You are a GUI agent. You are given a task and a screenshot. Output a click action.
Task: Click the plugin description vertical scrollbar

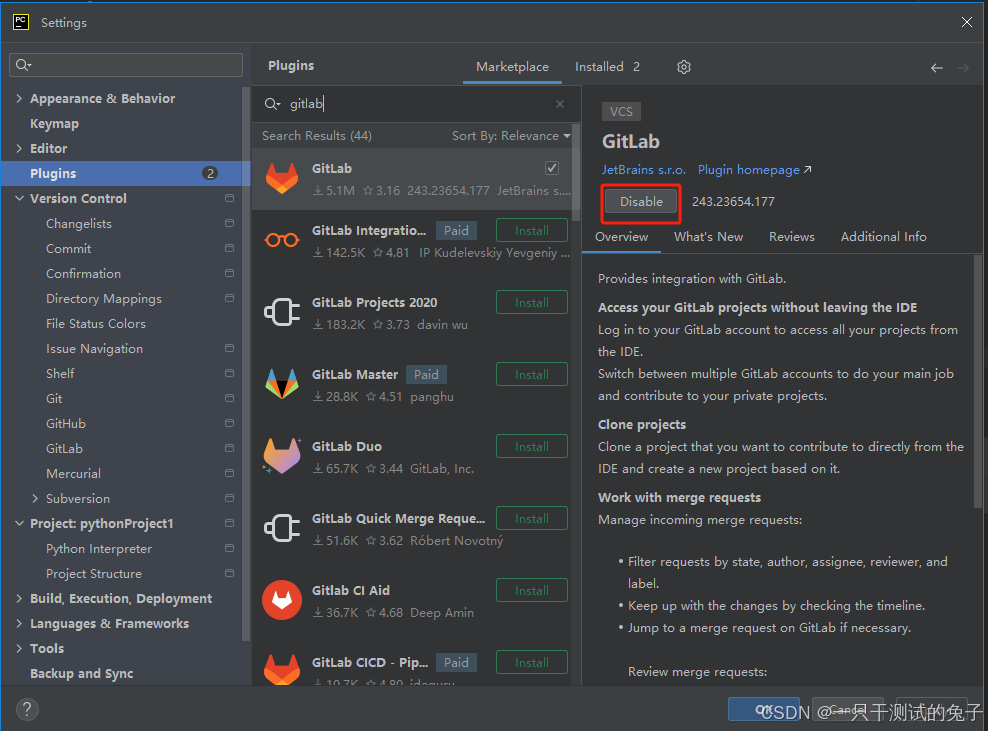(977, 381)
